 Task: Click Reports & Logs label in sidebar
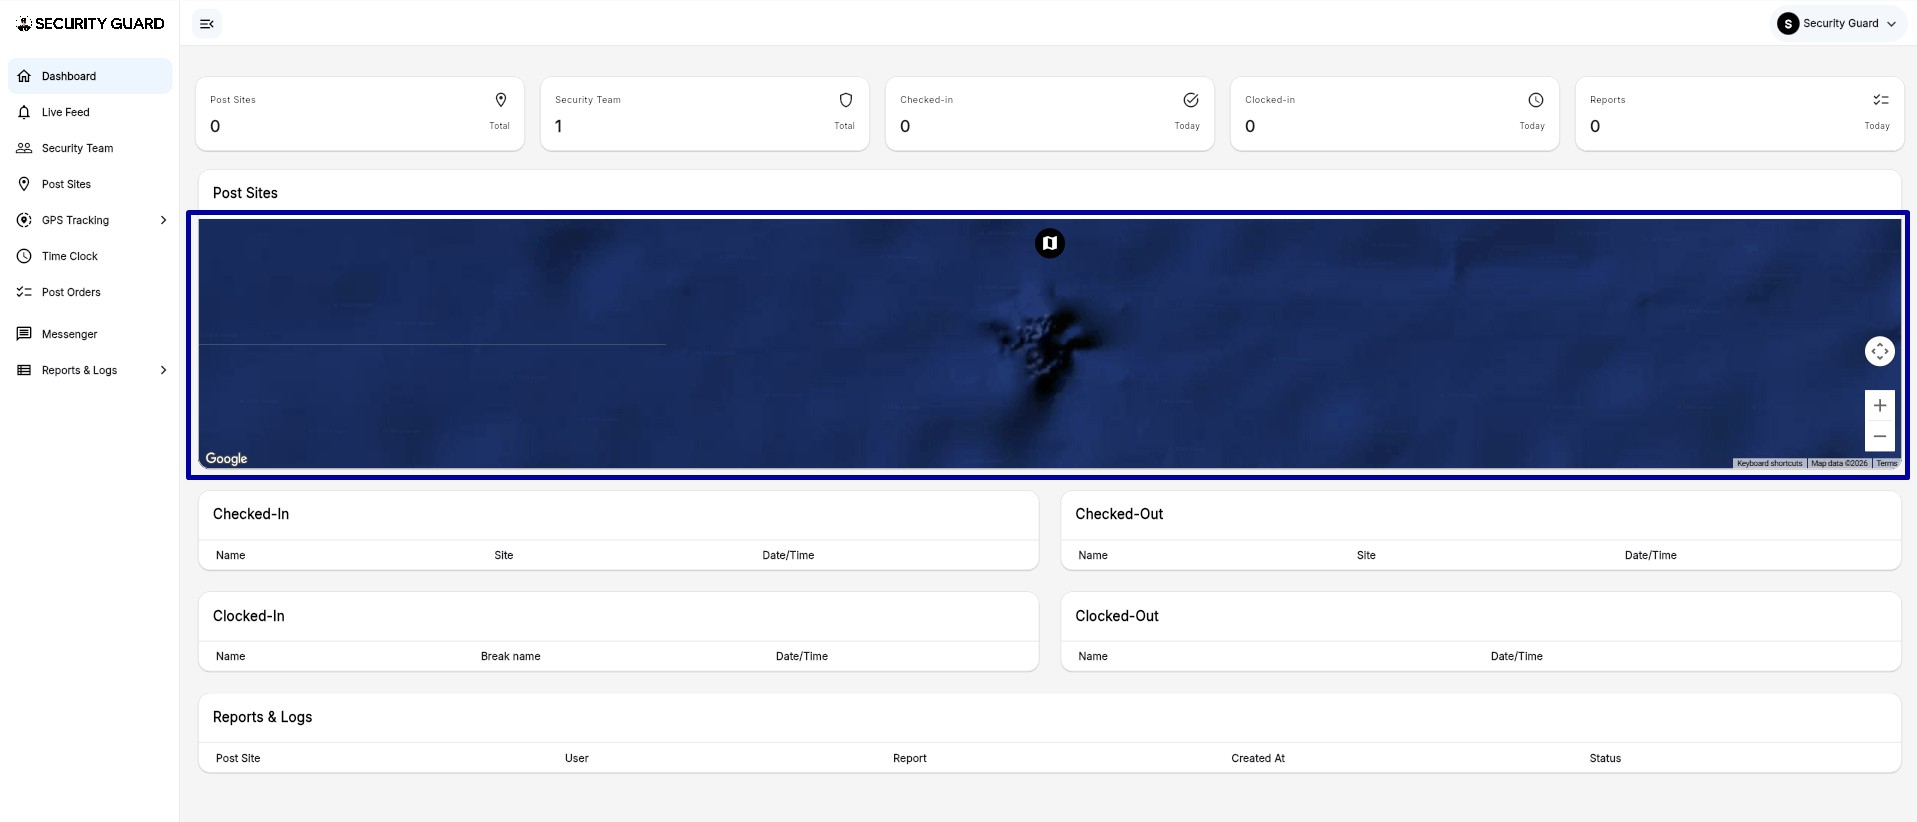click(80, 370)
